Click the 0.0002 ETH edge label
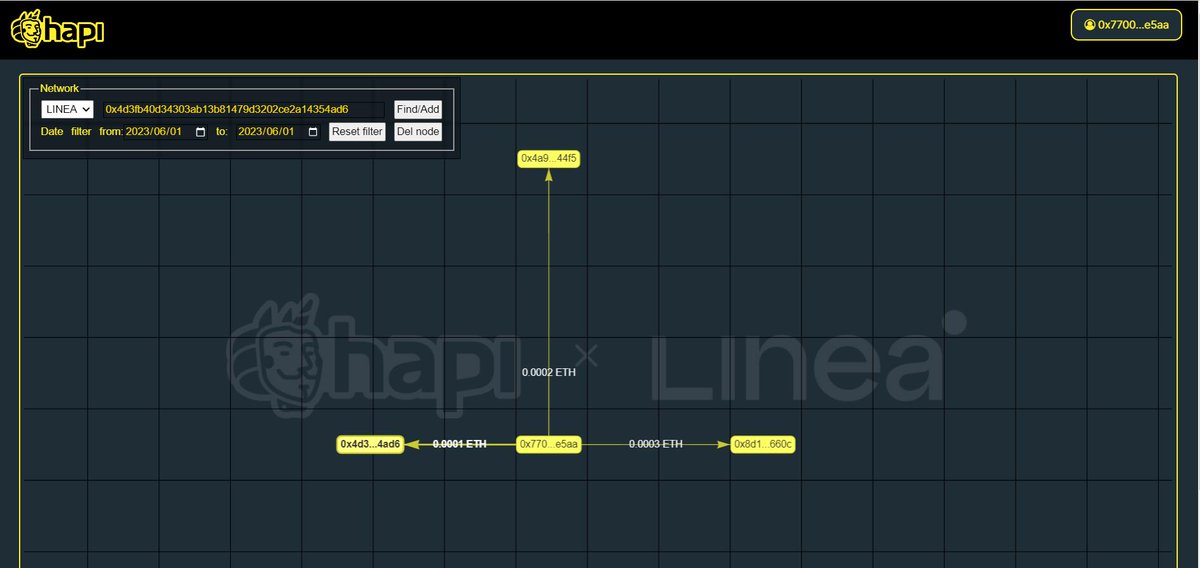The height and width of the screenshot is (568, 1200). coord(549,372)
